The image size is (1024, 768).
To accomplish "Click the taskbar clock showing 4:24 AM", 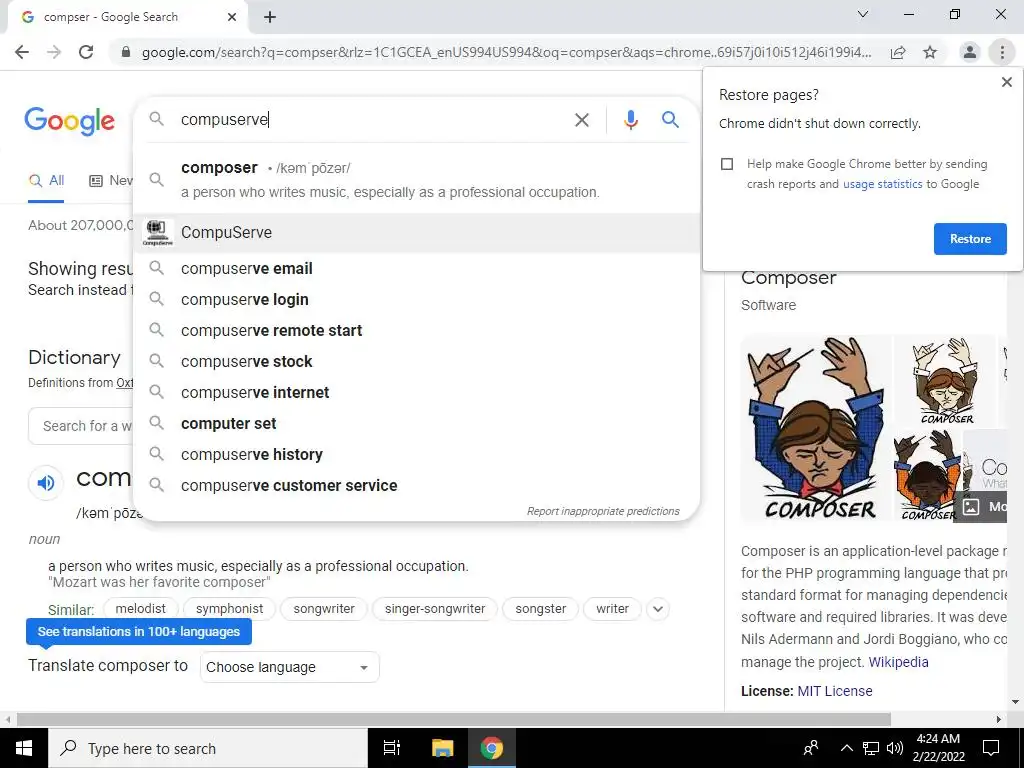I will click(938, 748).
